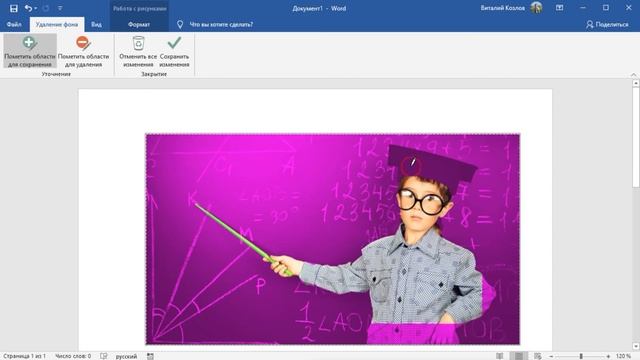Image resolution: width=640 pixels, height=360 pixels.
Task: Switch to Print Layout view
Action: pos(518,356)
